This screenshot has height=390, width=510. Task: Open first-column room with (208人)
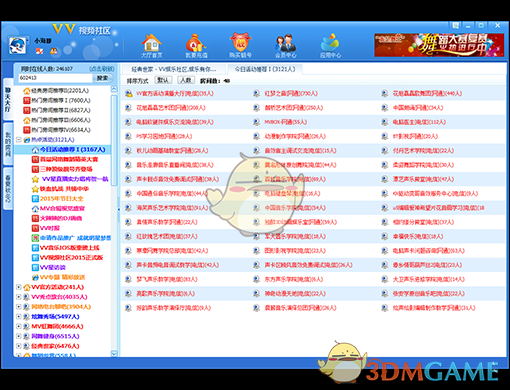click(x=171, y=108)
